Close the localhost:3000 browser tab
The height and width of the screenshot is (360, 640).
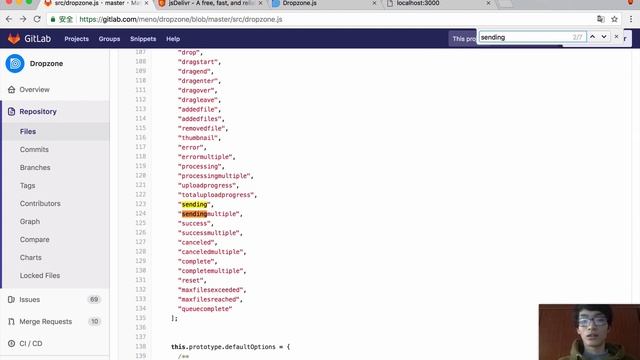(488, 3)
